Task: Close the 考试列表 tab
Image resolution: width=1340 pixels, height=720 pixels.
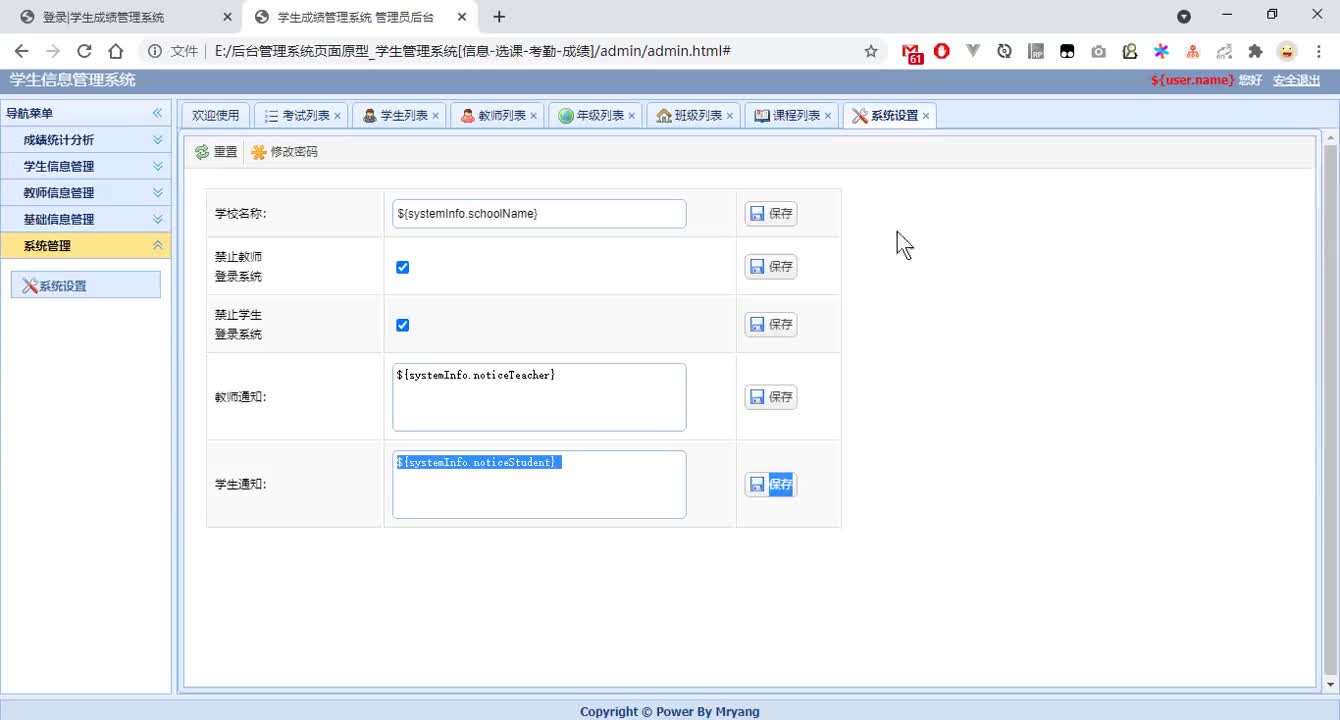Action: 337,116
